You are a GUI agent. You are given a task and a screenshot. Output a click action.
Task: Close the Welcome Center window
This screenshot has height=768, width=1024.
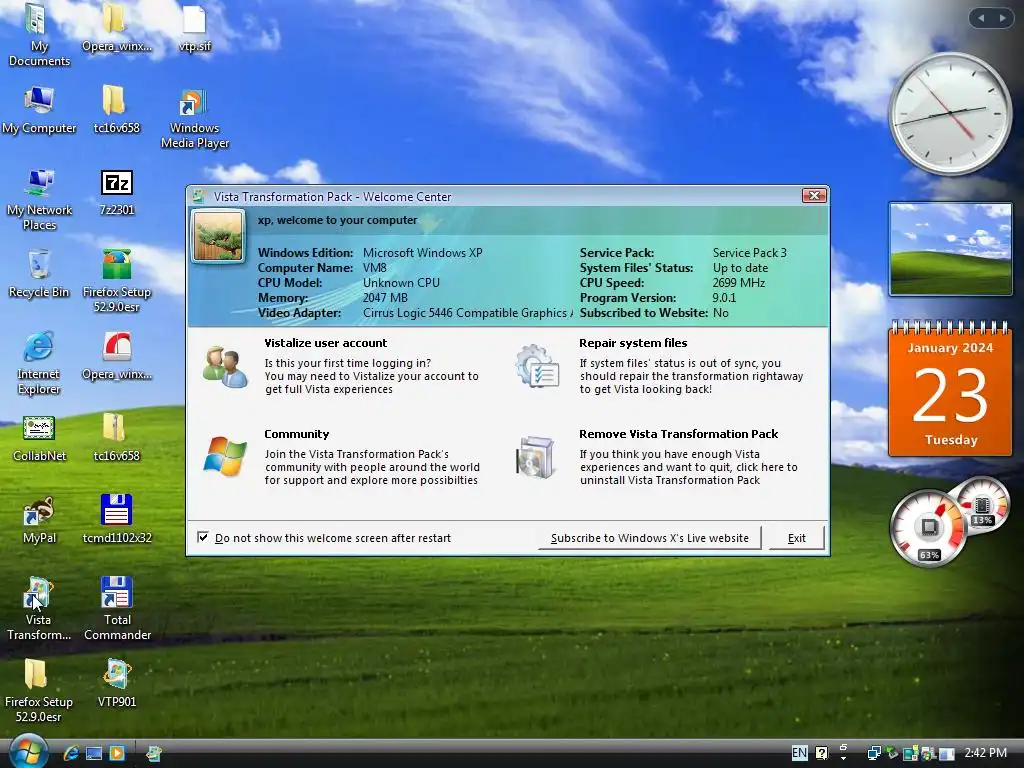(814, 195)
